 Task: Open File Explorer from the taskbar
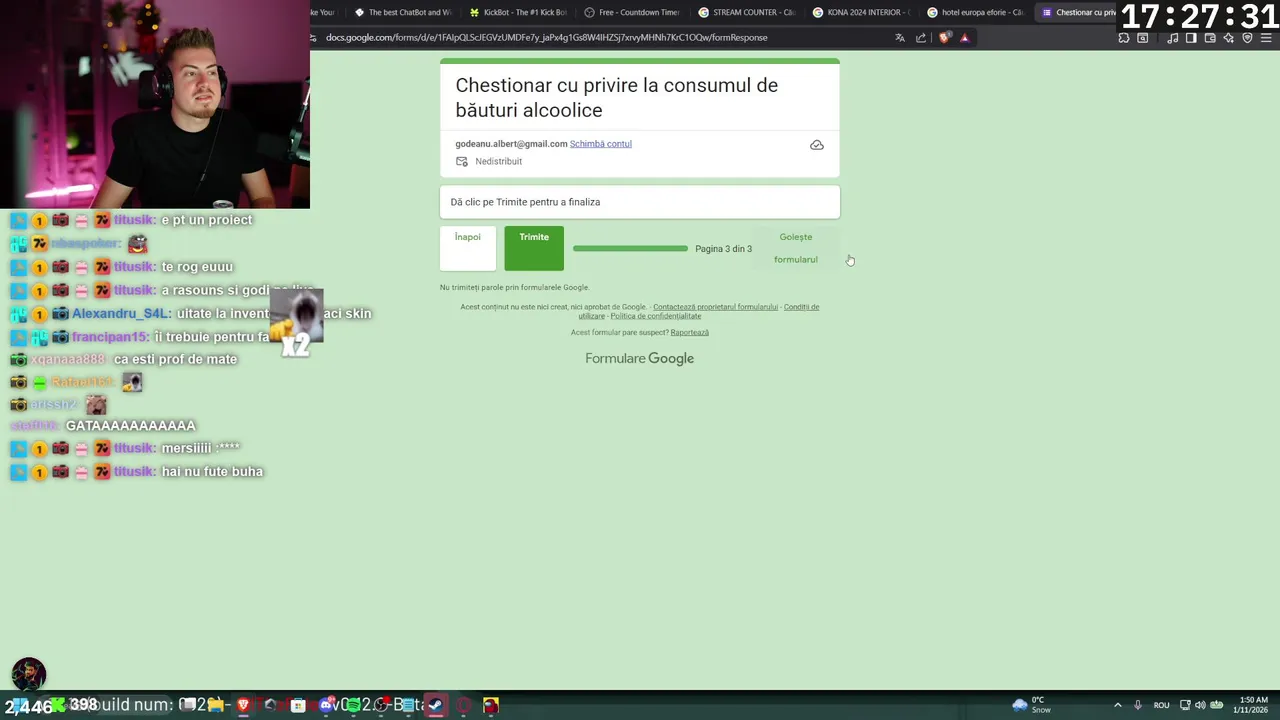[x=215, y=705]
